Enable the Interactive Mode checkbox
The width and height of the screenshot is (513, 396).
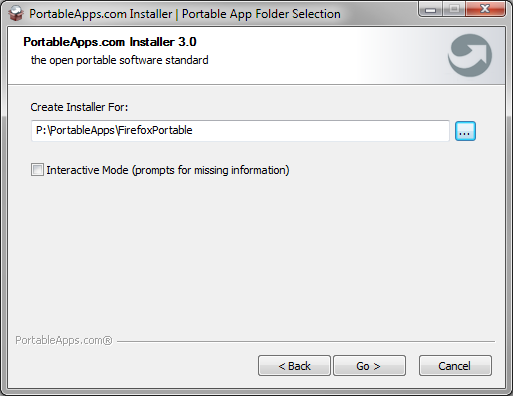[37, 170]
